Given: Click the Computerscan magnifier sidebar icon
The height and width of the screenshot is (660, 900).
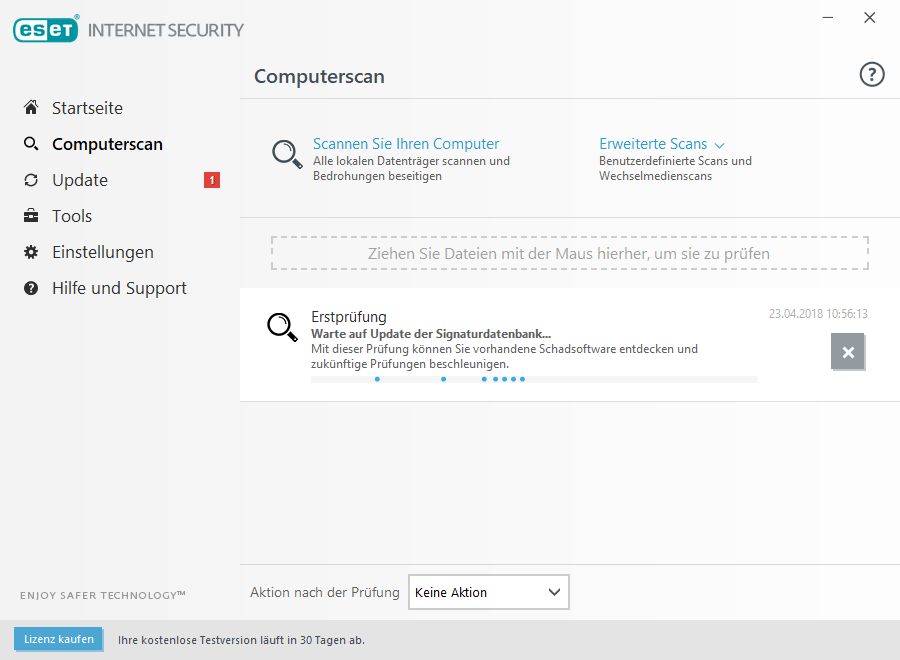Looking at the screenshot, I should 31,144.
